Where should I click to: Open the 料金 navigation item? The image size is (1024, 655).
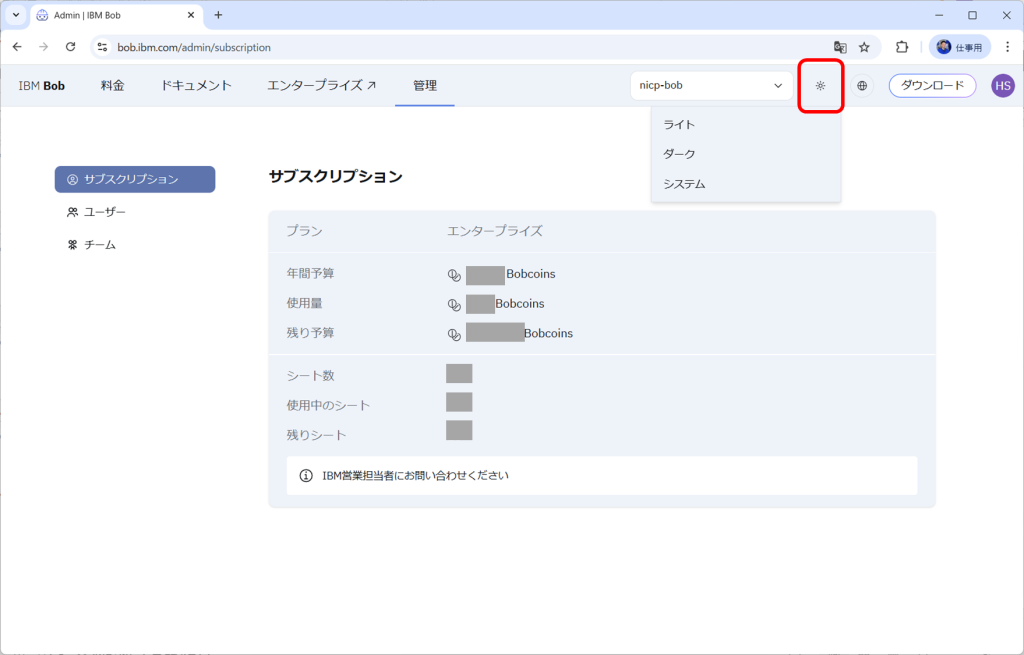[112, 86]
